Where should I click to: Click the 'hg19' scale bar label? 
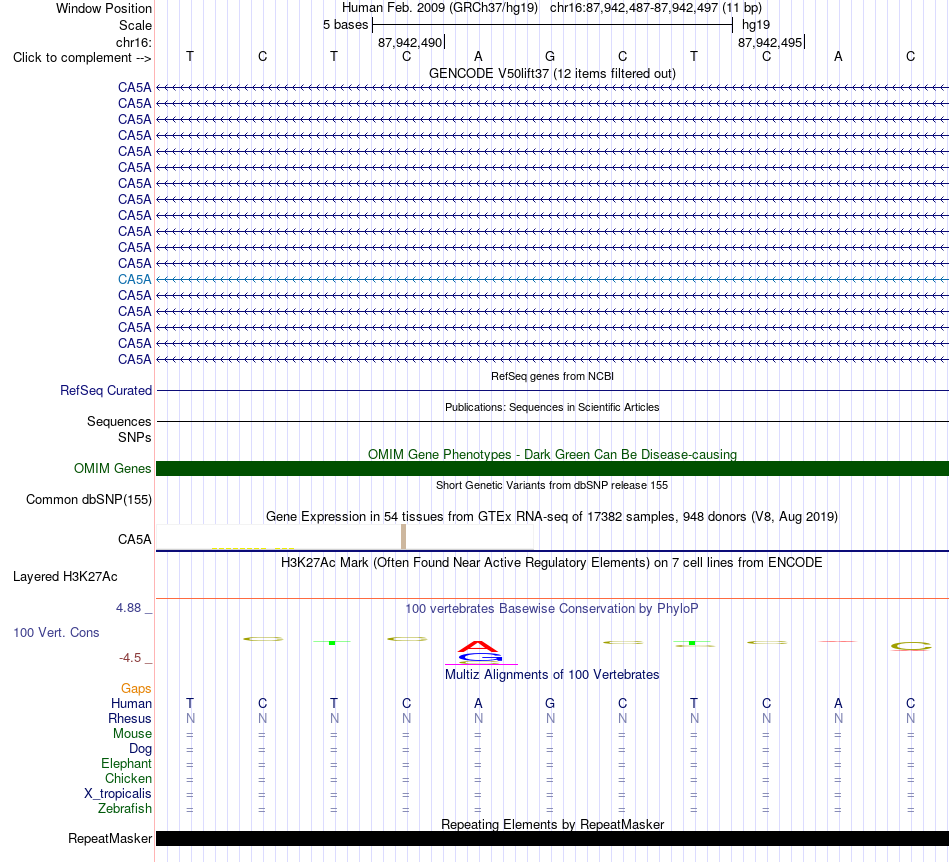click(756, 25)
